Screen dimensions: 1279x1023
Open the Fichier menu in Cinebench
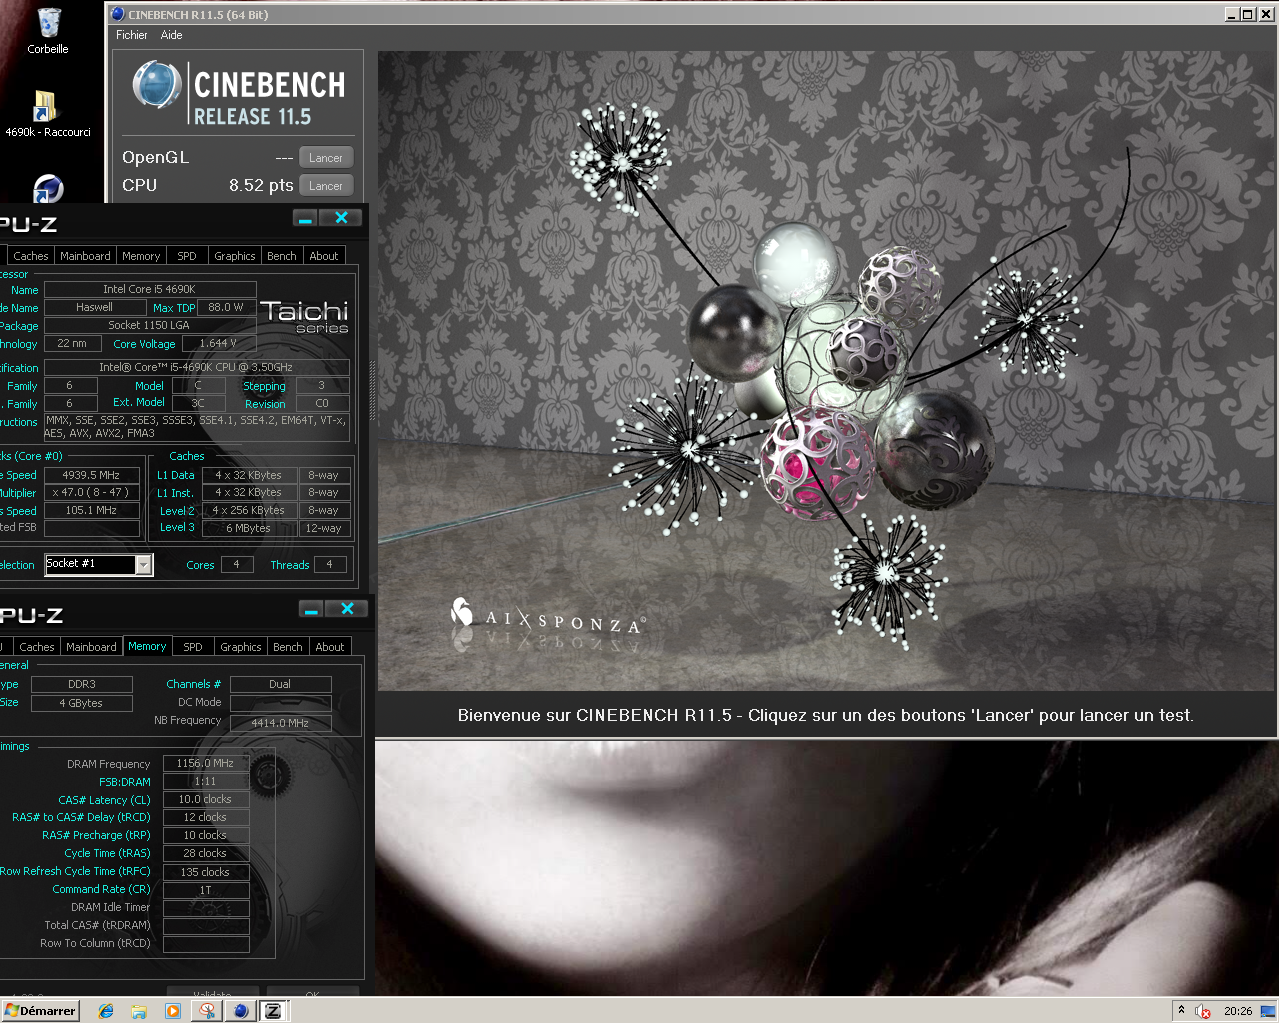click(x=131, y=35)
